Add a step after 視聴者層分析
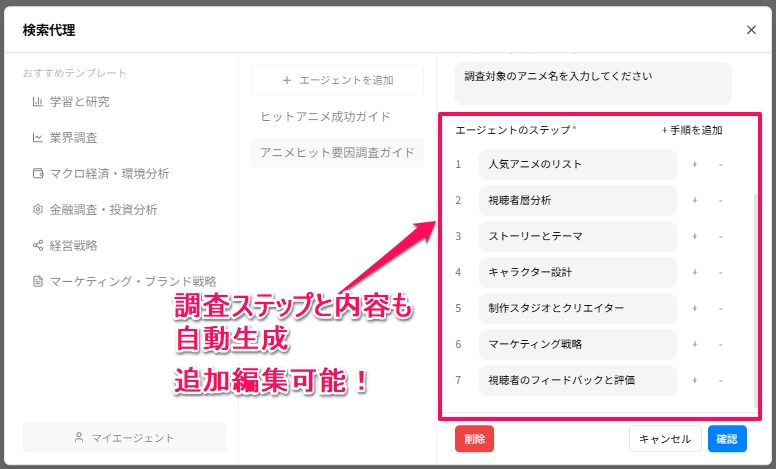 pos(694,200)
